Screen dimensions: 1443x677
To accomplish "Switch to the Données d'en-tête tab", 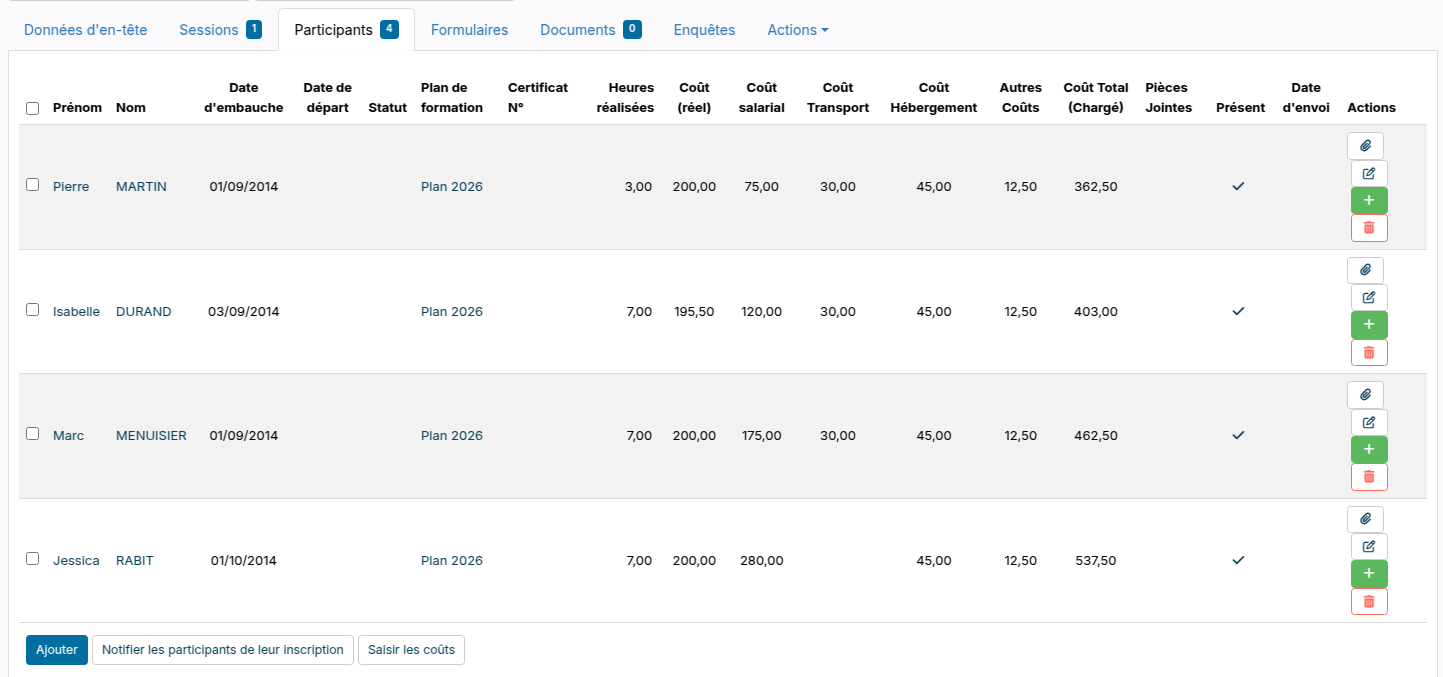I will (86, 30).
